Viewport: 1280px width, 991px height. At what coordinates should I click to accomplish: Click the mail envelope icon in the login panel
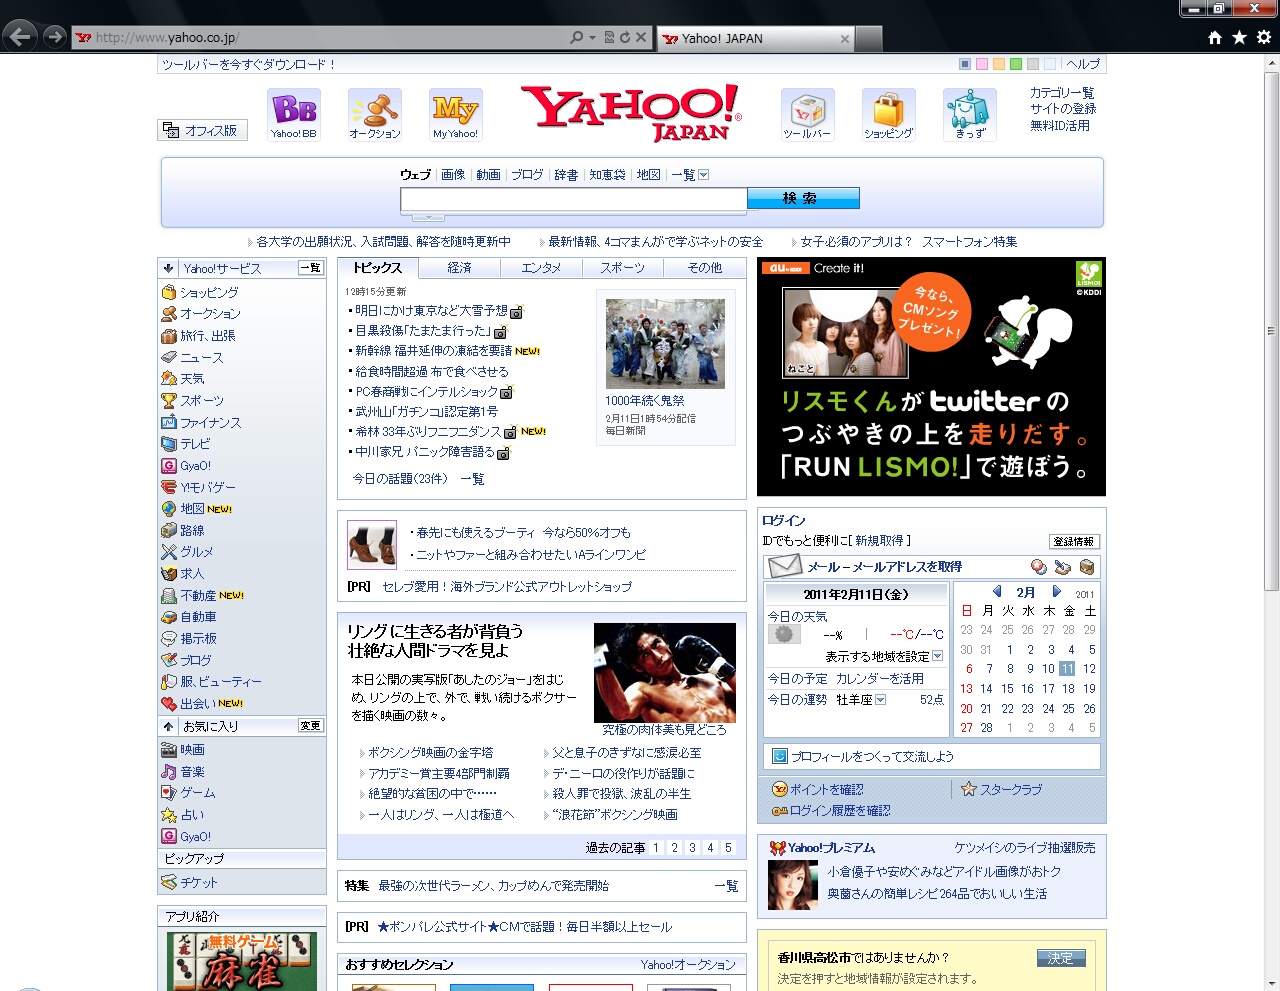click(785, 567)
